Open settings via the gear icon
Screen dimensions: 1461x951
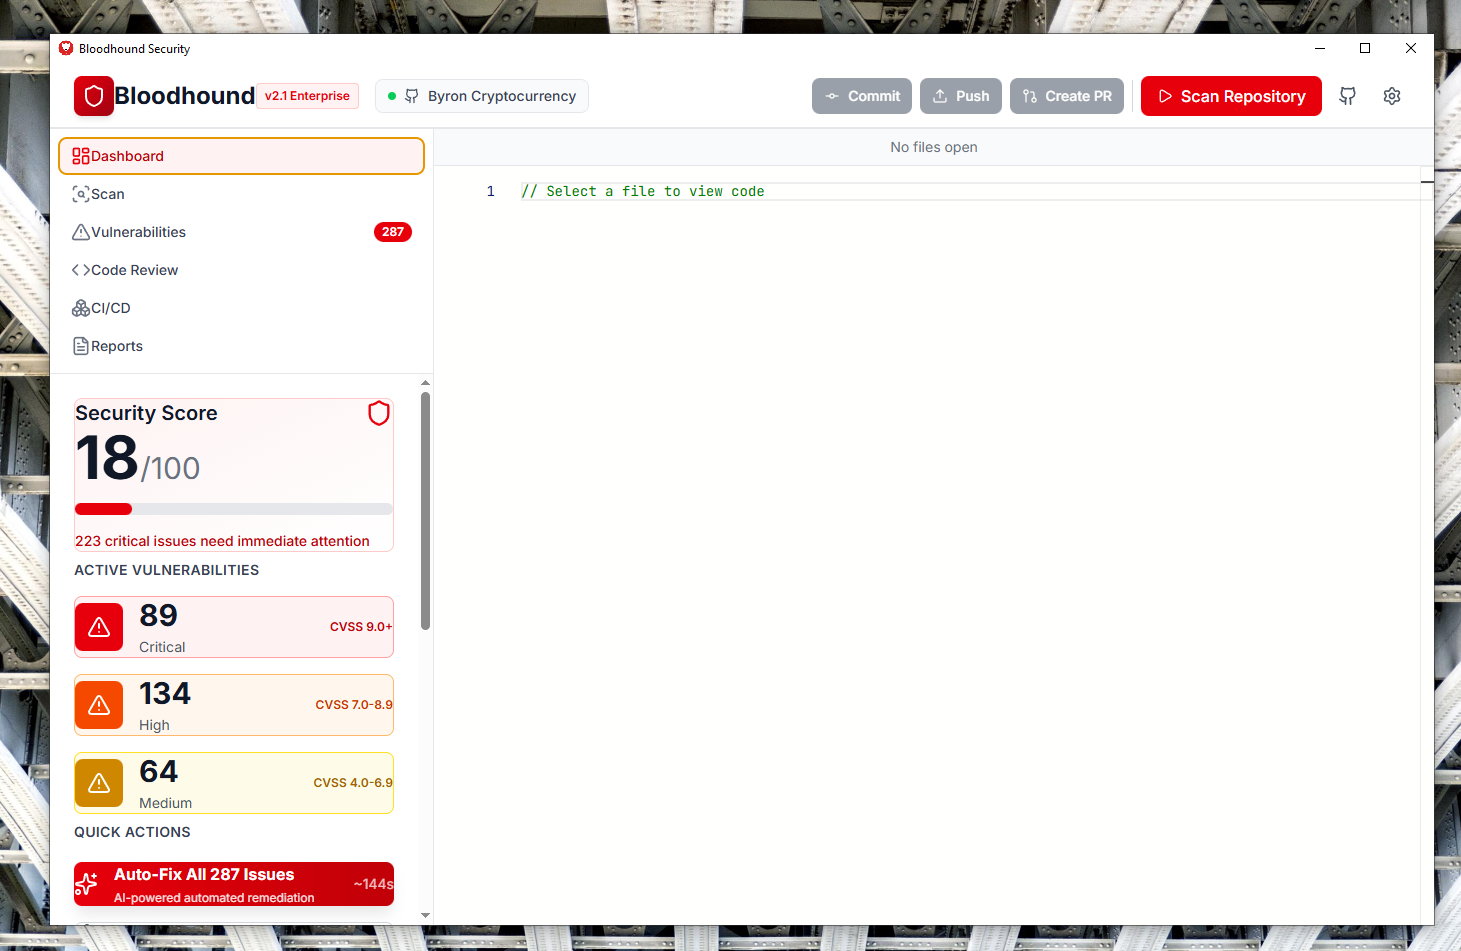[x=1391, y=96]
